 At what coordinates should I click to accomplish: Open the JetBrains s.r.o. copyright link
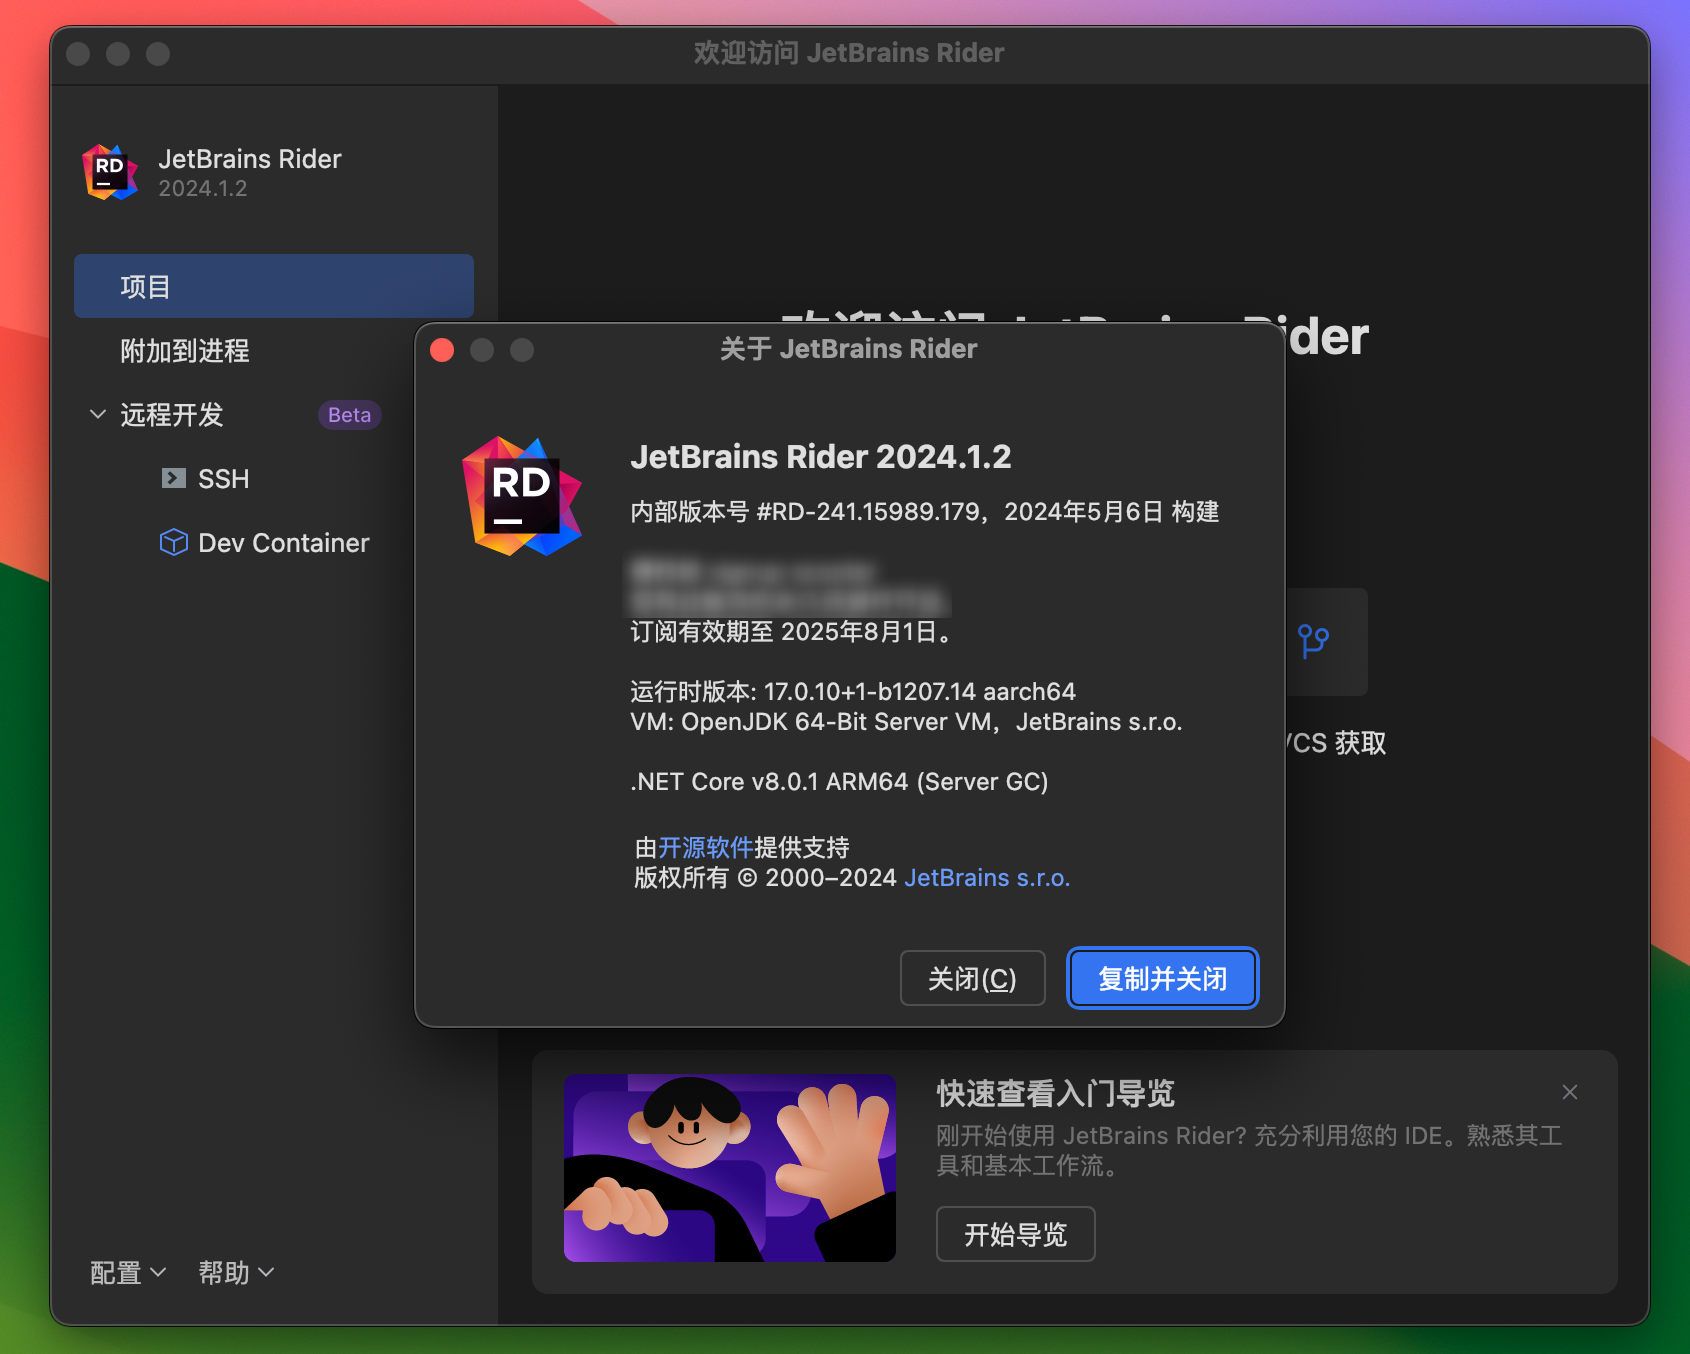987,878
